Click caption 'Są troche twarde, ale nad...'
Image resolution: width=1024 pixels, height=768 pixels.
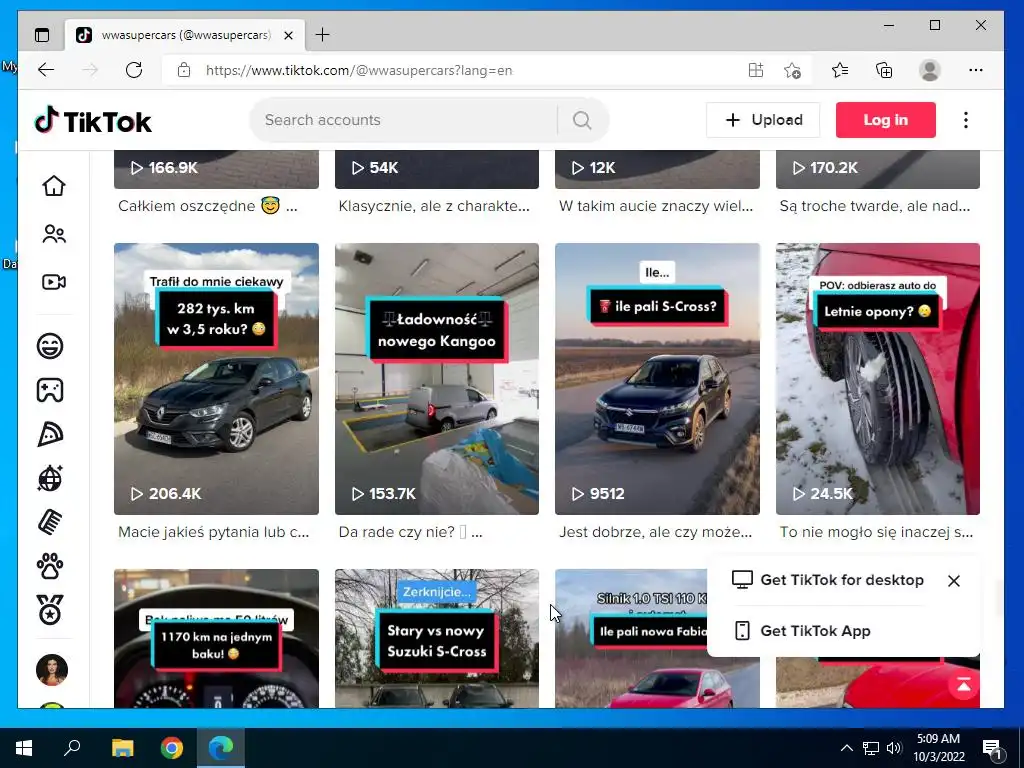click(x=875, y=206)
